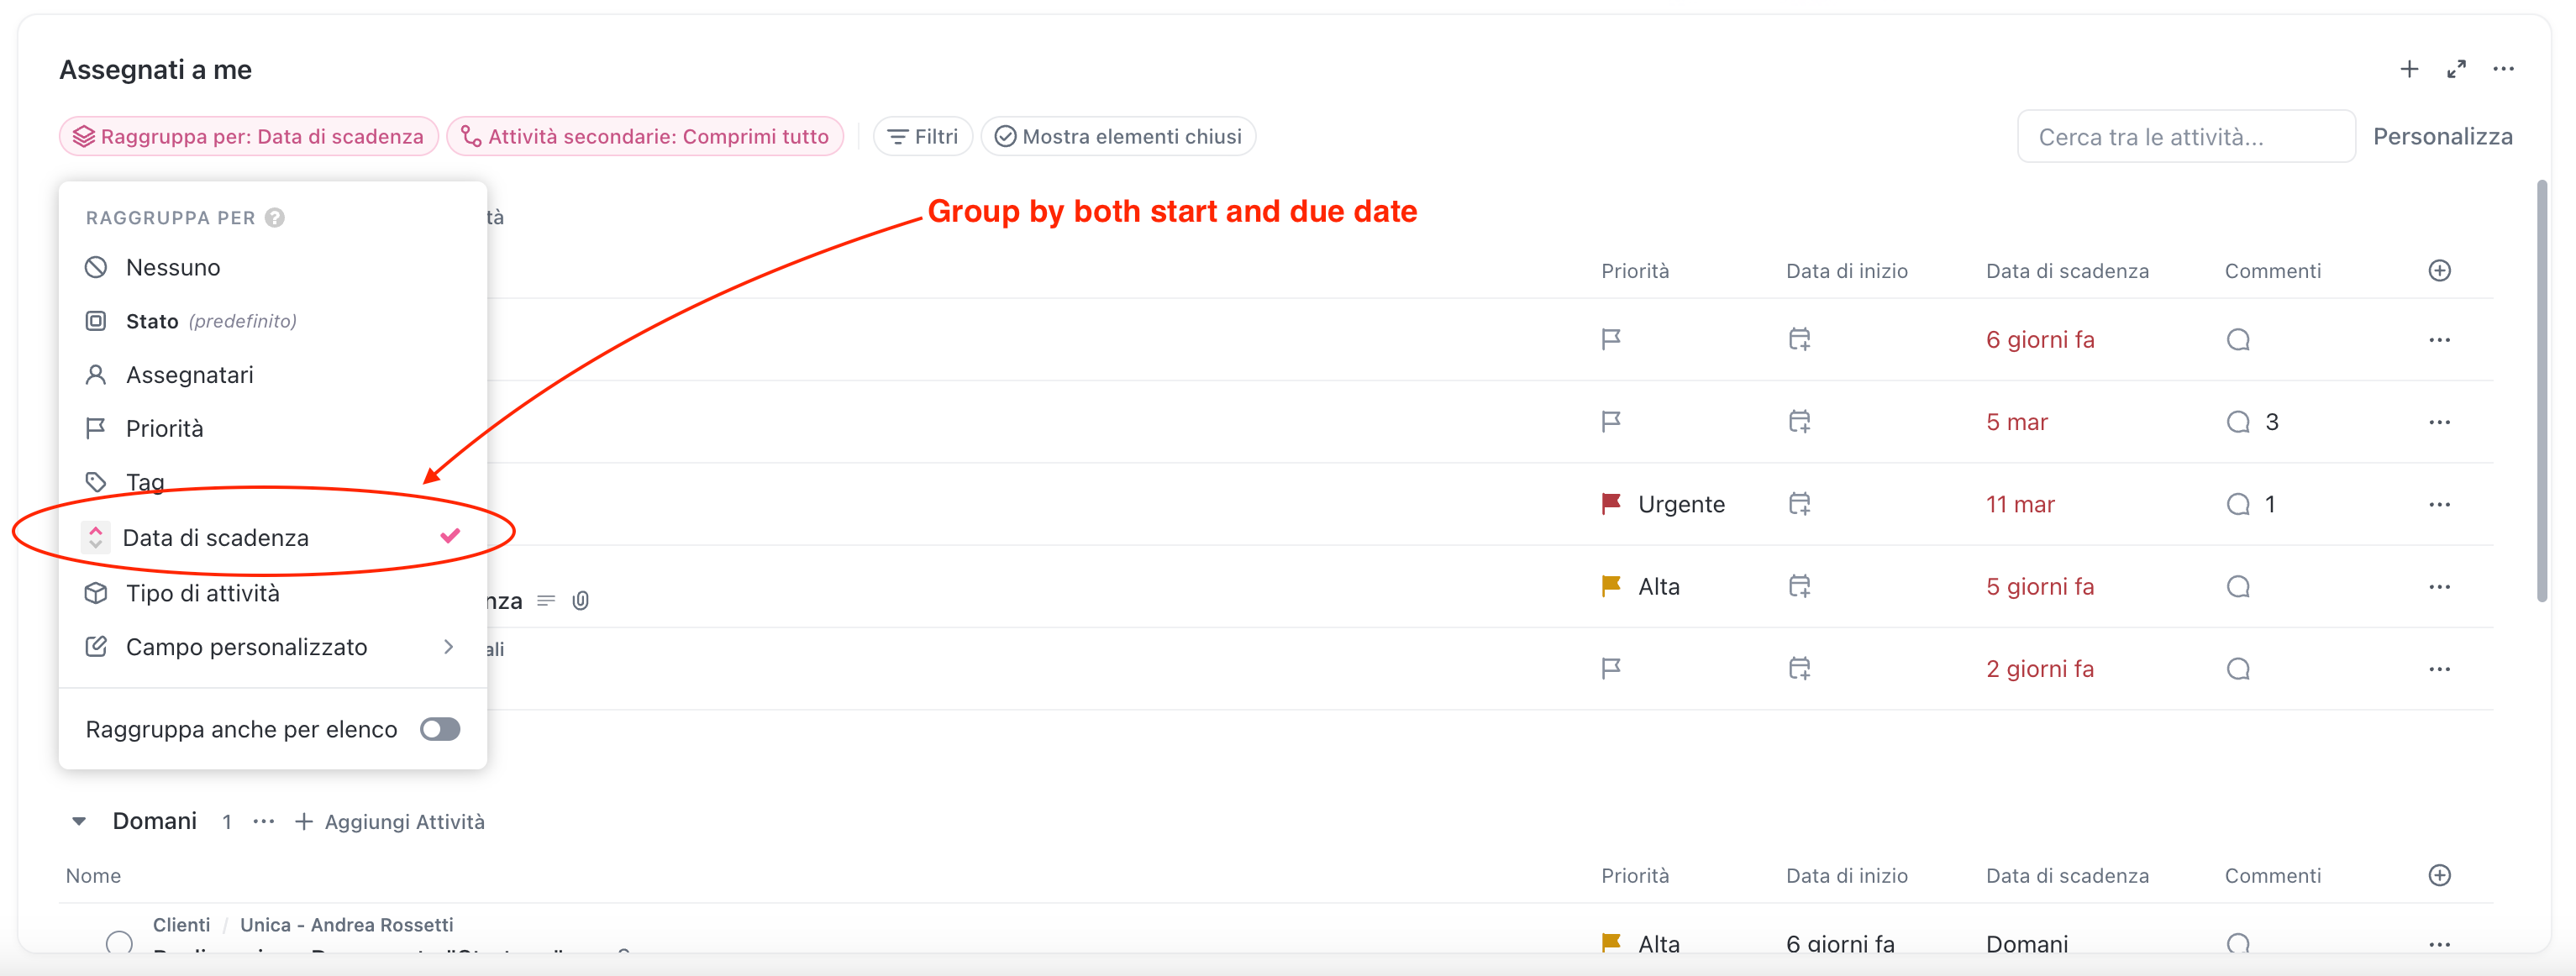Open the Raggruppa per: Data di scadenza dropdown
Viewport: 2576px width, 976px height.
(x=249, y=137)
